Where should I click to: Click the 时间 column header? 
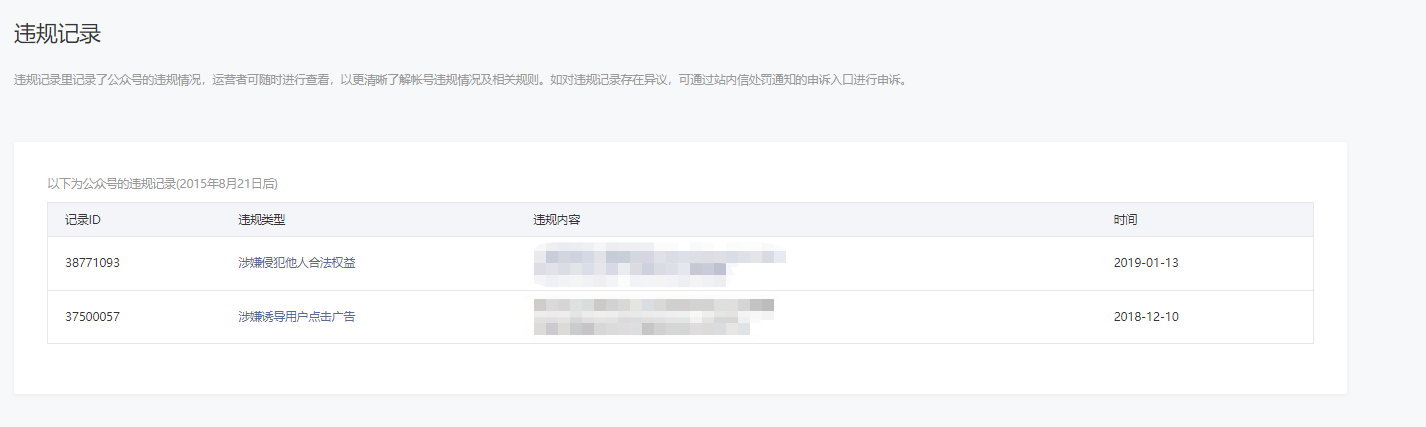tap(1125, 219)
